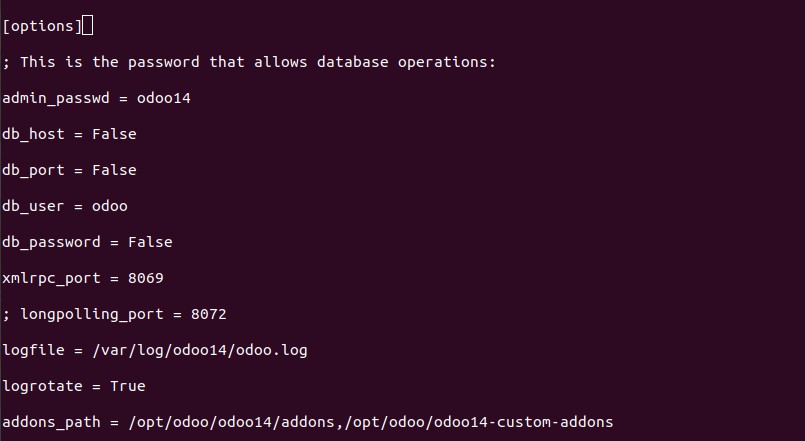Image resolution: width=805 pixels, height=441 pixels.
Task: Click the logfile key name
Action: point(33,351)
